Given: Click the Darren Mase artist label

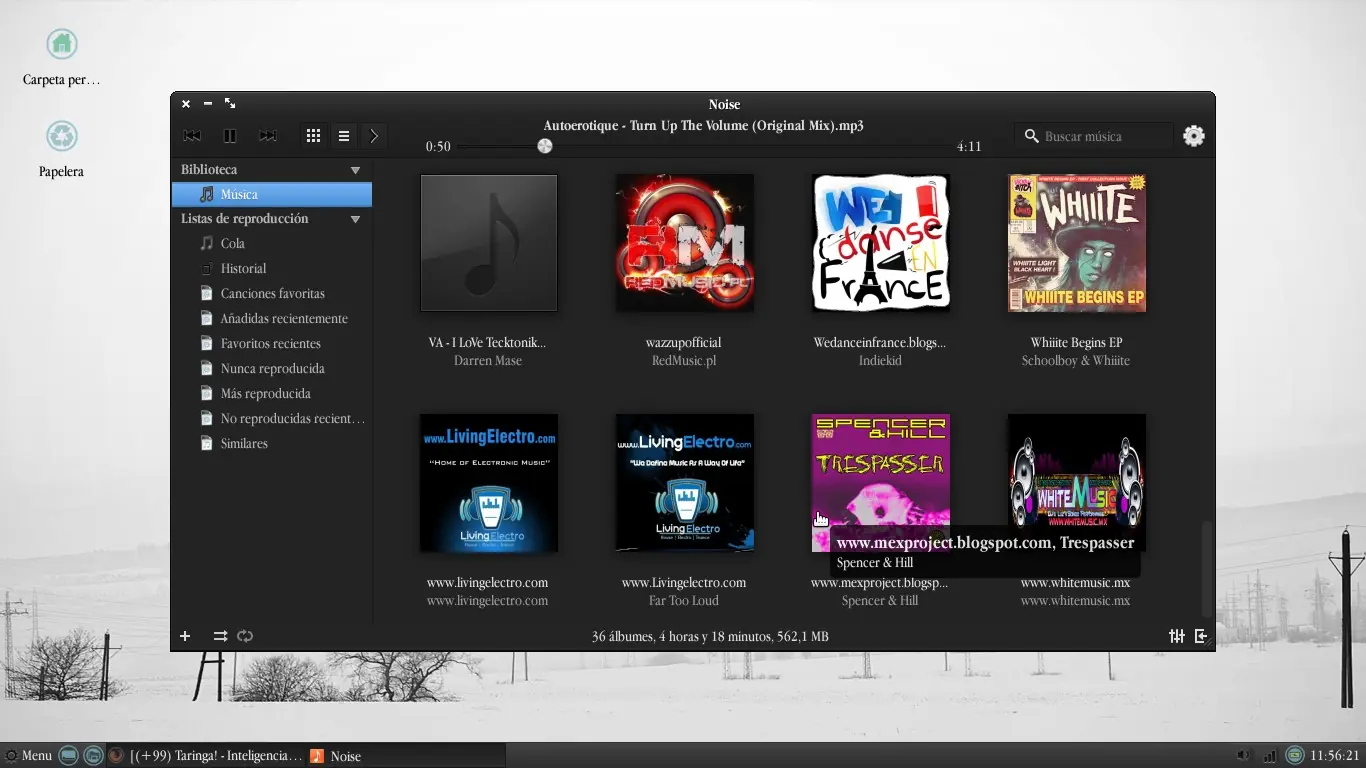Looking at the screenshot, I should (x=488, y=361).
